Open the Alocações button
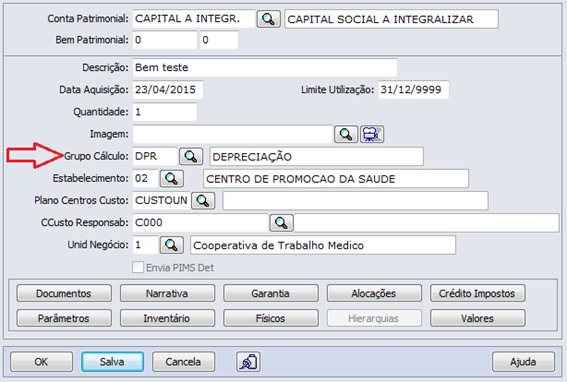This screenshot has width=567, height=382. tap(374, 293)
